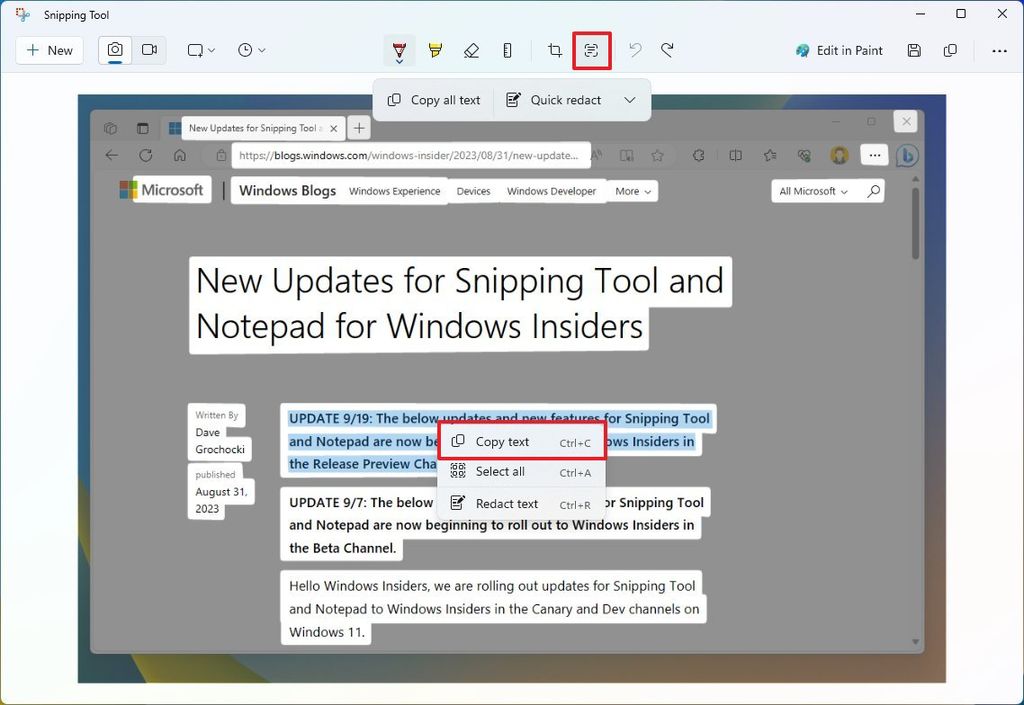
Task: Click Copy all text
Action: pos(434,100)
